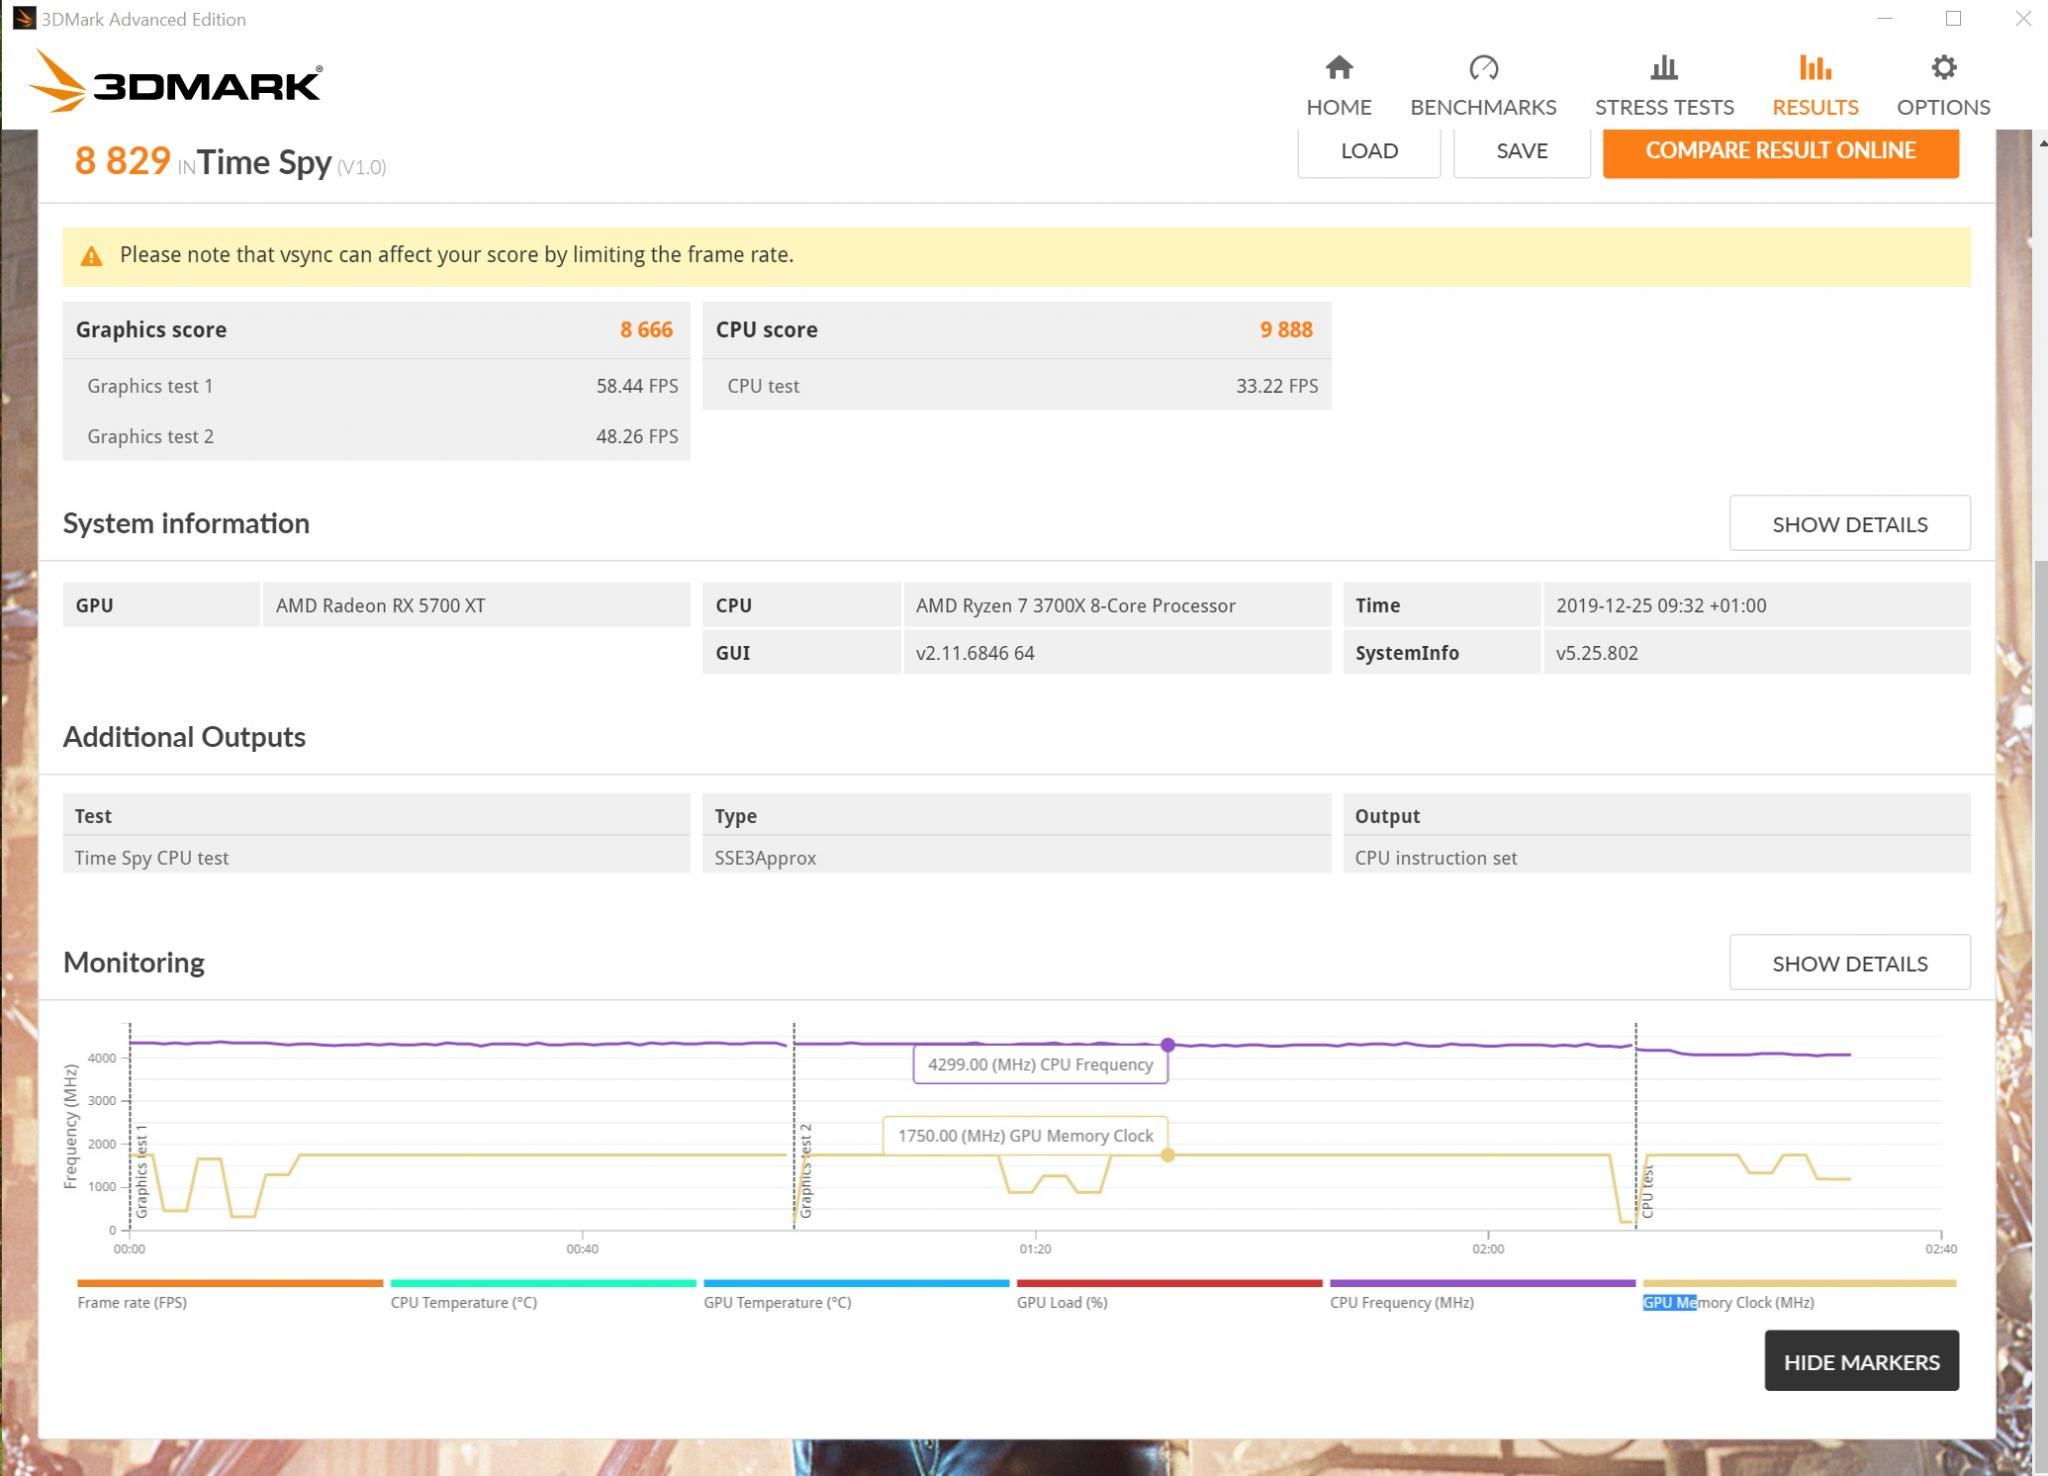Click the yellow GPU Memory Clock data point

pos(1168,1155)
